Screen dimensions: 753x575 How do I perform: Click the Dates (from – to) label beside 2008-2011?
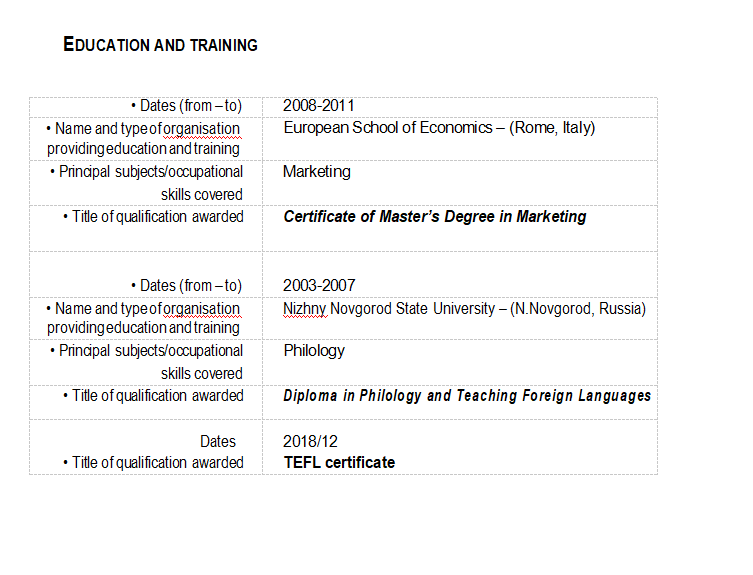(186, 106)
